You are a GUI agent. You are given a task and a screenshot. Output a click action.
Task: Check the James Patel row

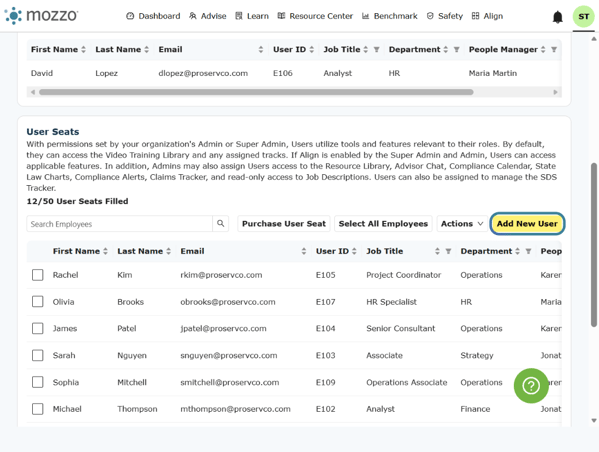pos(37,328)
